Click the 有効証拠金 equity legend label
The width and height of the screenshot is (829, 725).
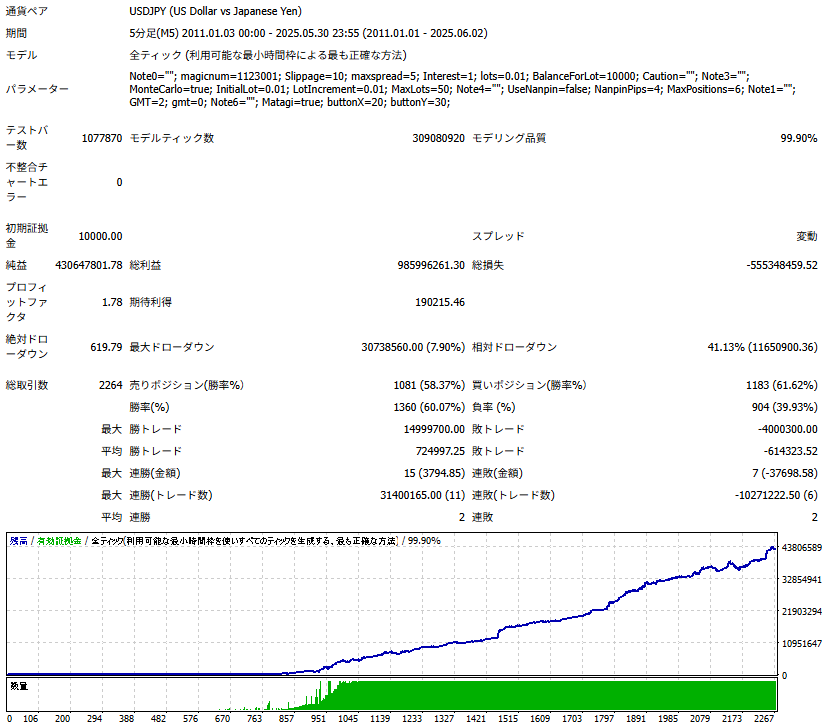59,540
